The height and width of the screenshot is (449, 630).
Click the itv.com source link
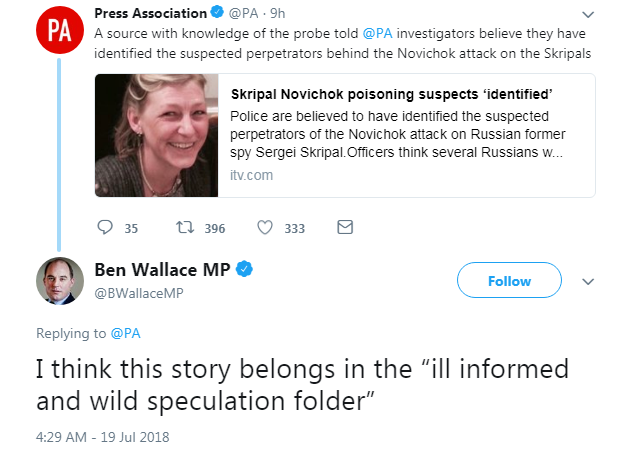(251, 175)
